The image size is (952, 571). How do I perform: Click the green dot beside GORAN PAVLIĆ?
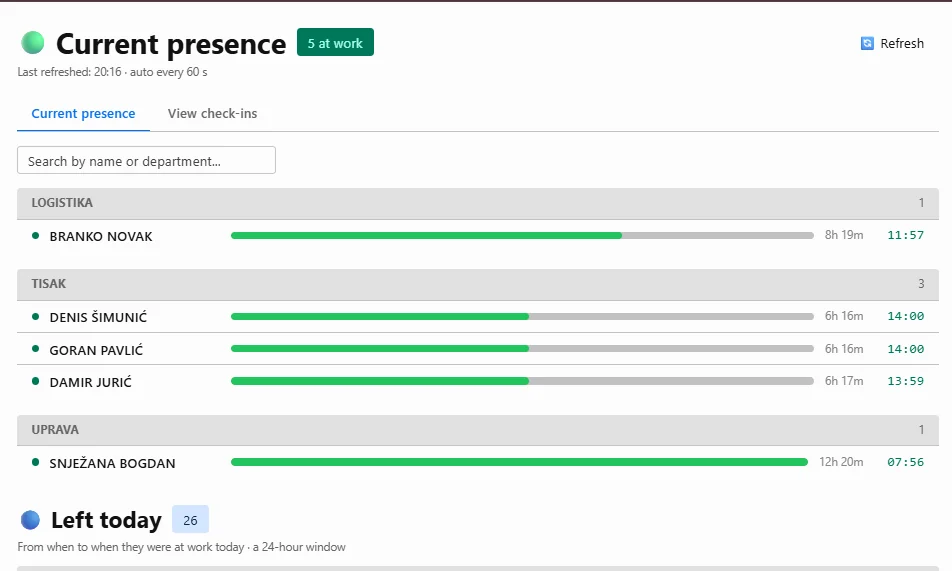pos(35,349)
